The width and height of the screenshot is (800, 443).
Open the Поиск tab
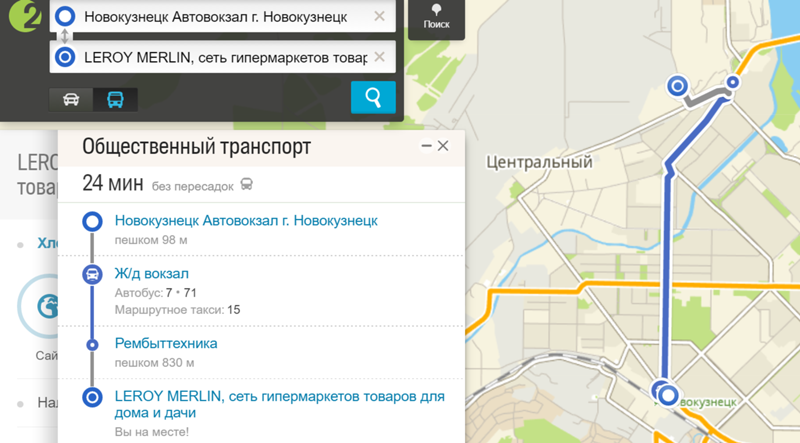point(436,17)
